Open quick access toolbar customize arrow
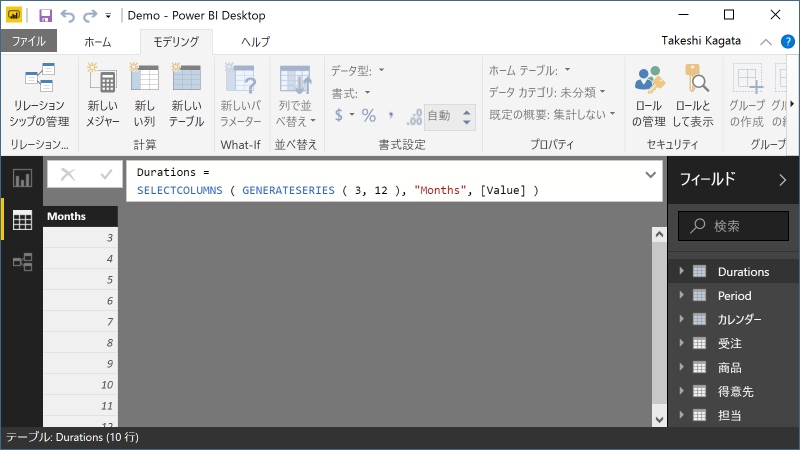The width and height of the screenshot is (800, 450). [108, 16]
